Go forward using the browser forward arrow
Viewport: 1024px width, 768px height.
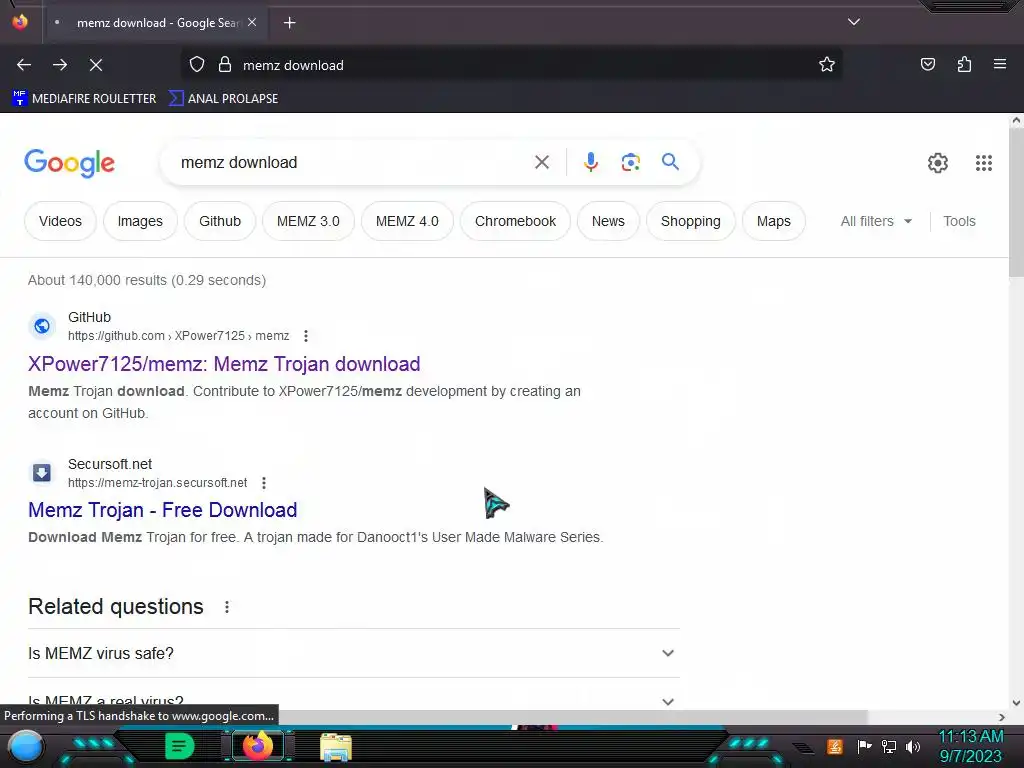tap(60, 65)
